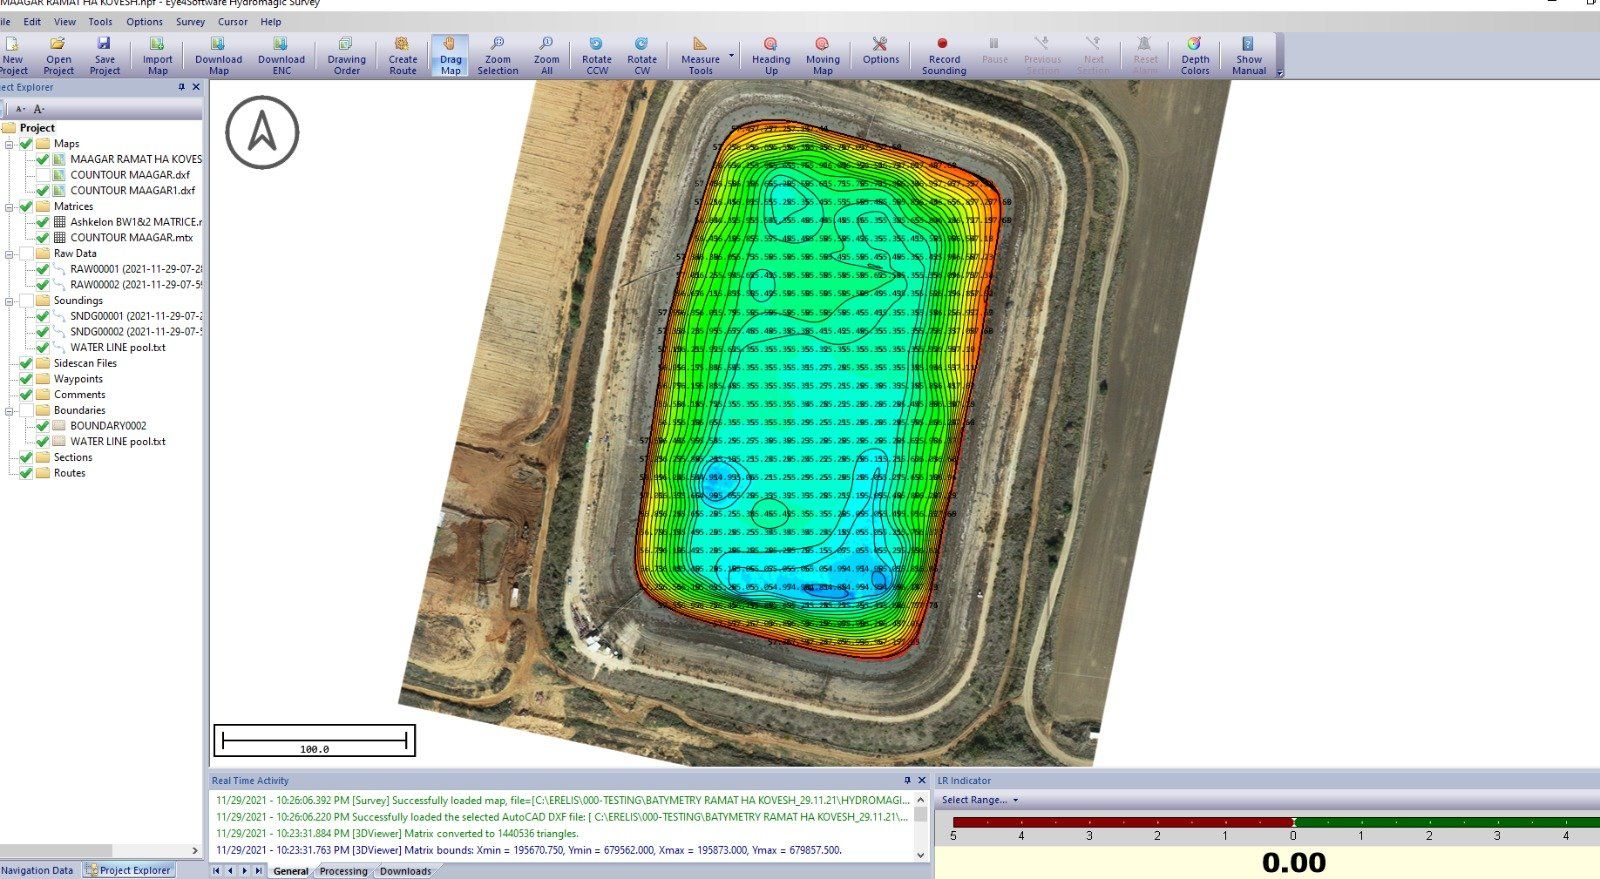Click the Reset Alarm icon

pyautogui.click(x=1145, y=56)
